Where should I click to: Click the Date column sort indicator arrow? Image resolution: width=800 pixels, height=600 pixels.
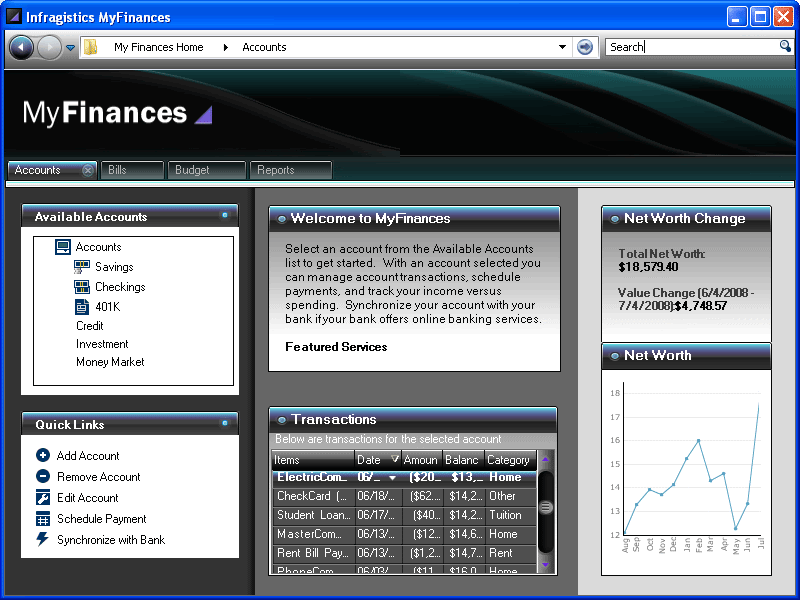pos(394,459)
